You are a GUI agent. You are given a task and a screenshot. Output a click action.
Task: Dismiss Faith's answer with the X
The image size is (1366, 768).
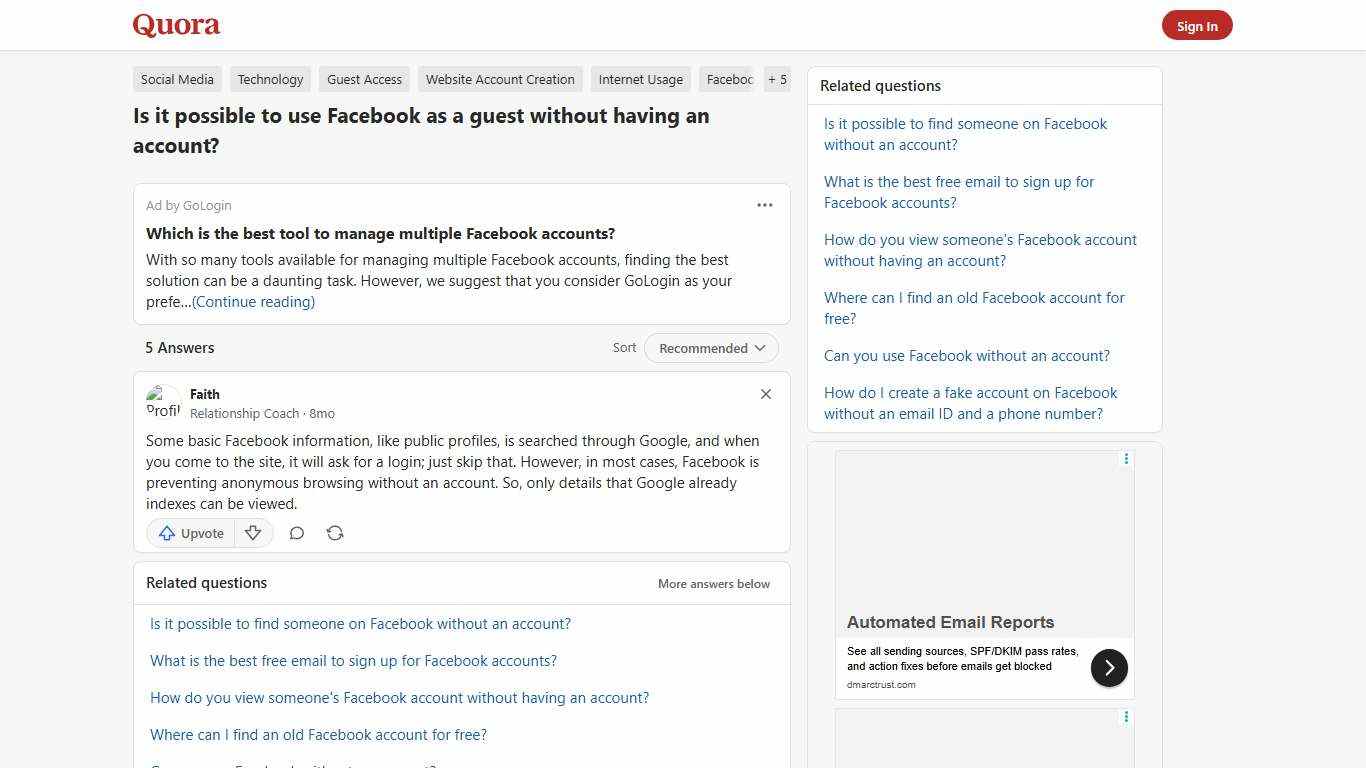(766, 394)
